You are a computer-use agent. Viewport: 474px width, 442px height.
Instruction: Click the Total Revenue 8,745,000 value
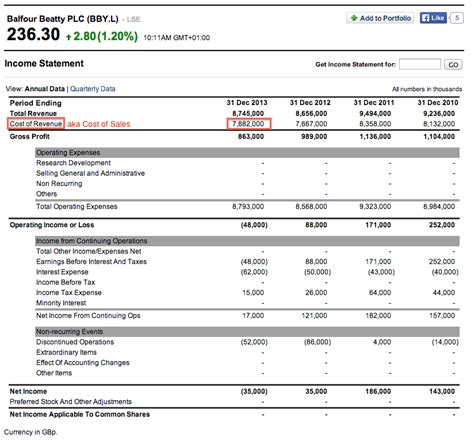pos(248,113)
